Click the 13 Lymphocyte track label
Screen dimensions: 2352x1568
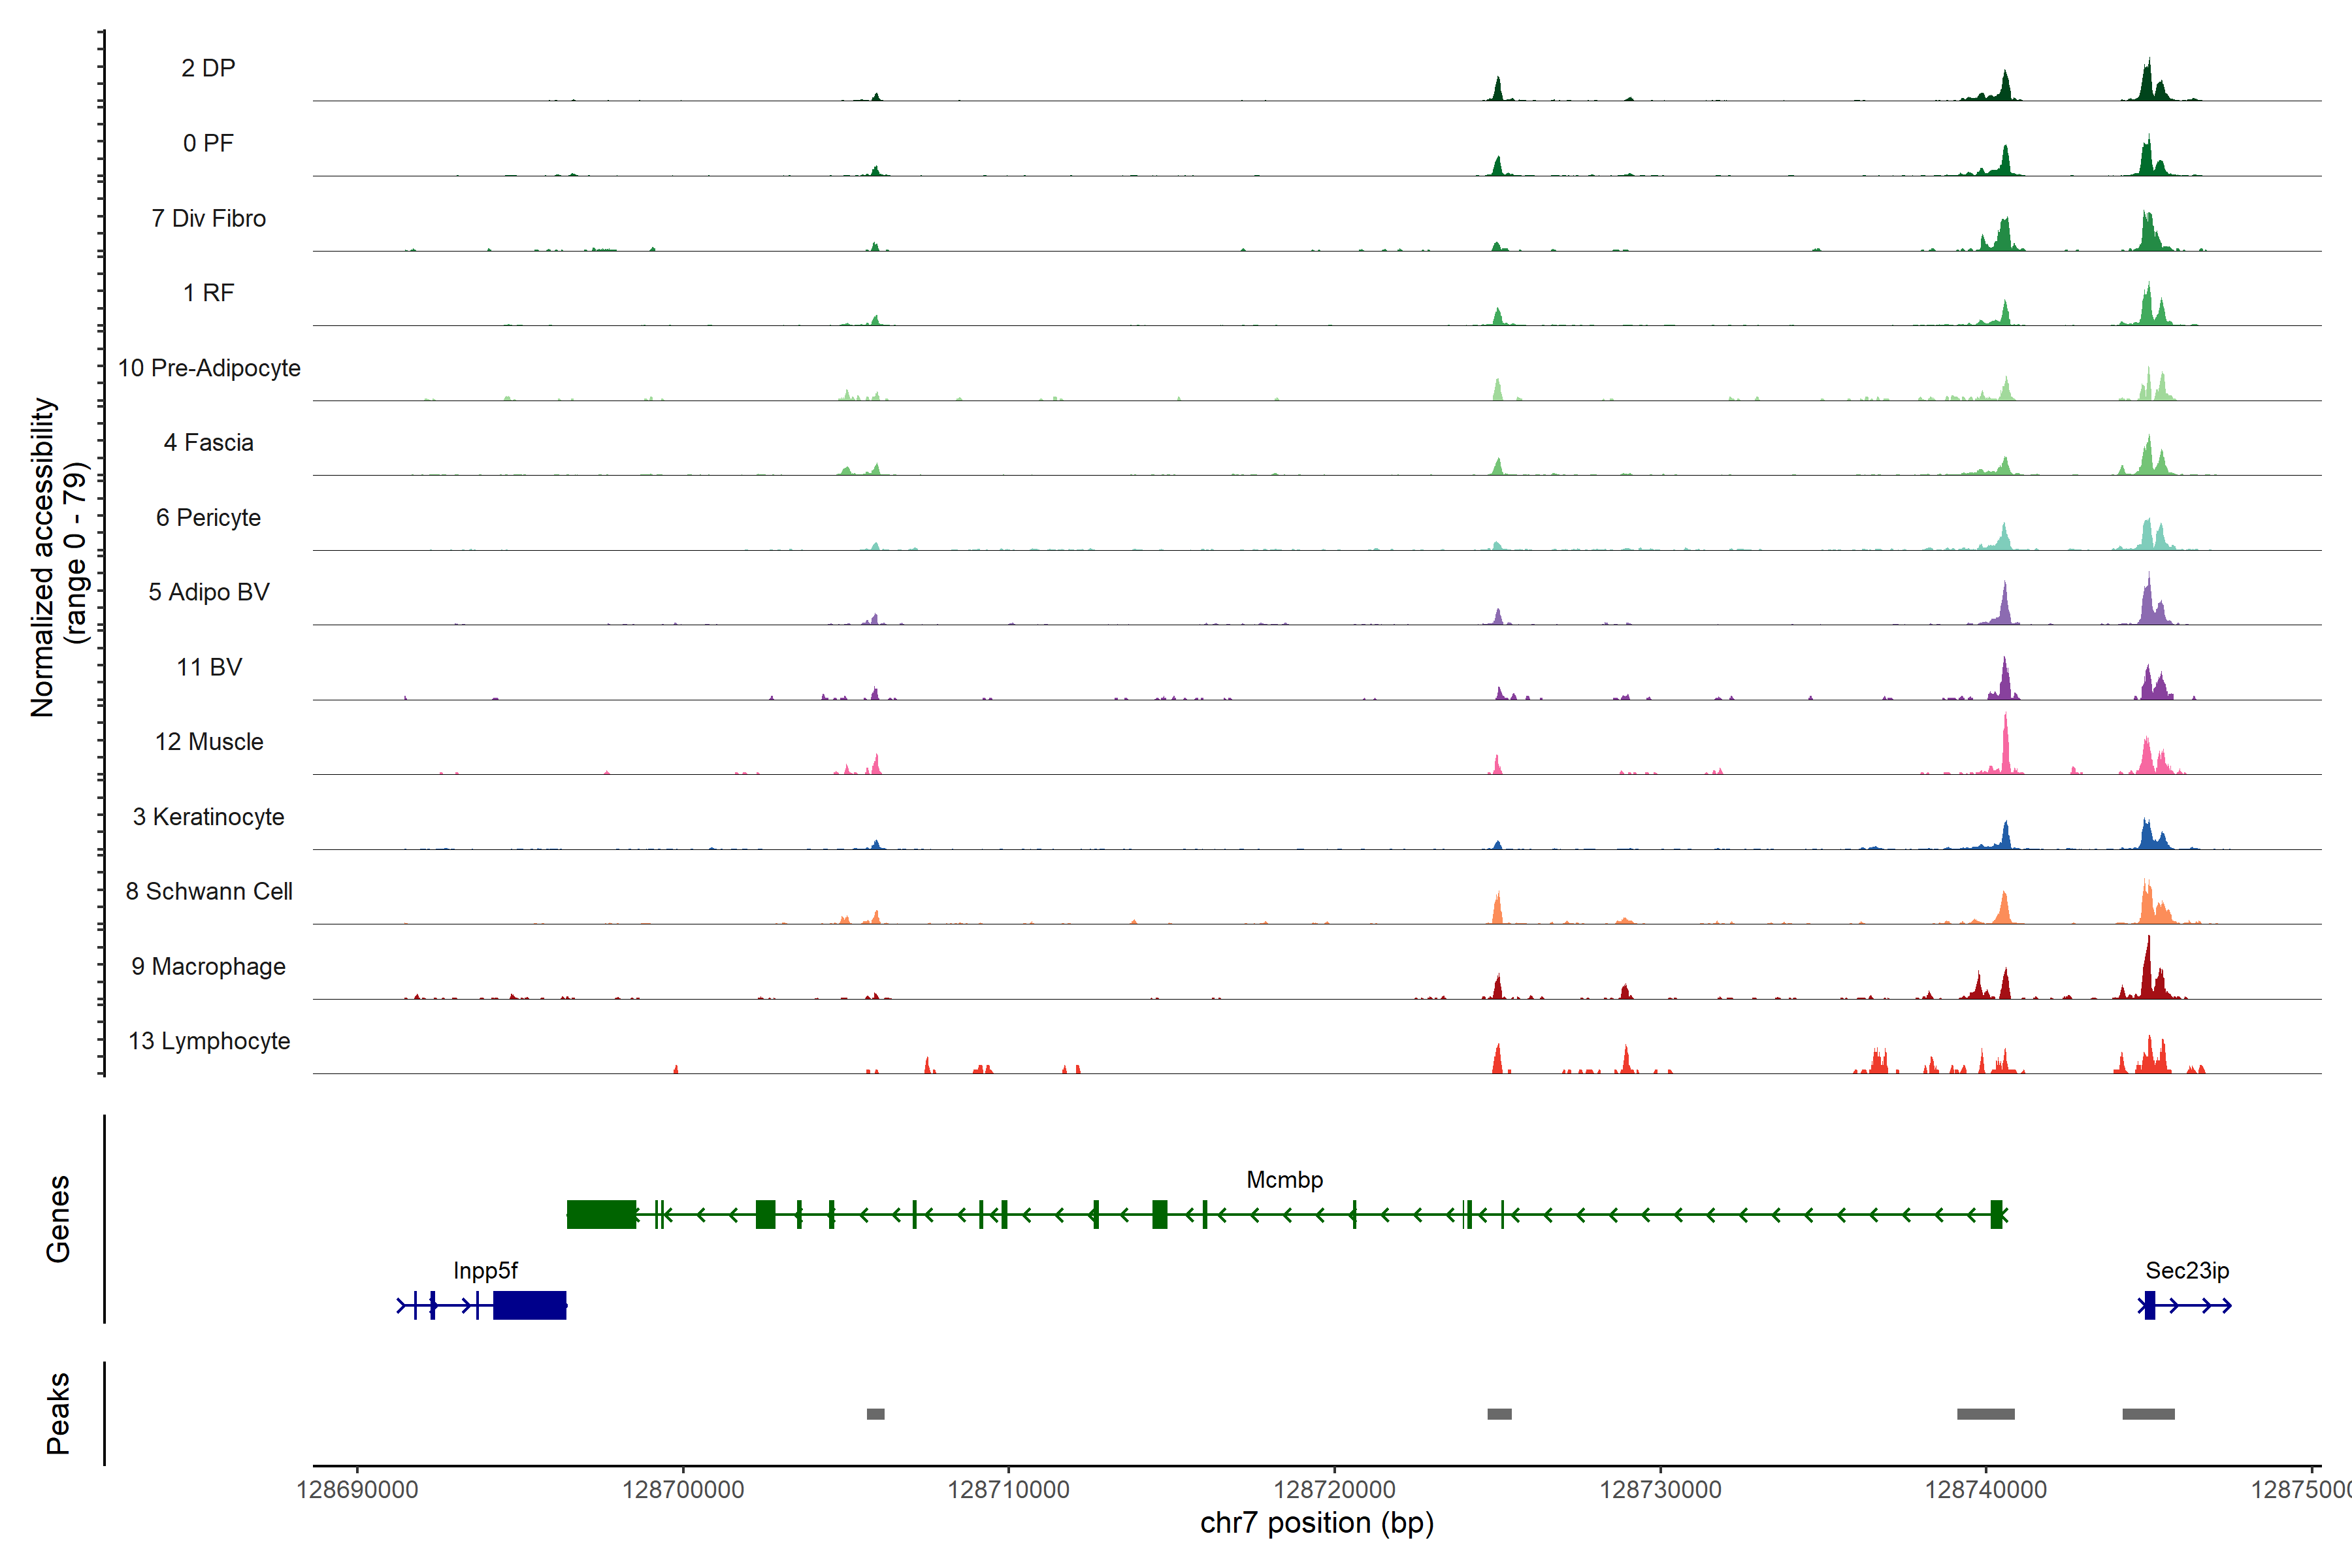[209, 1041]
